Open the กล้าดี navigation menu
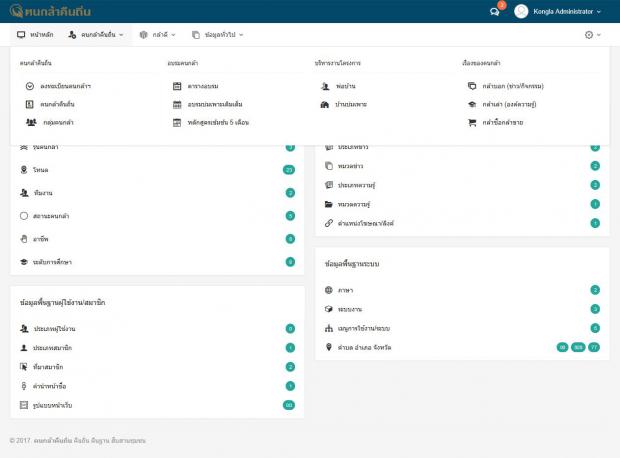 158,35
